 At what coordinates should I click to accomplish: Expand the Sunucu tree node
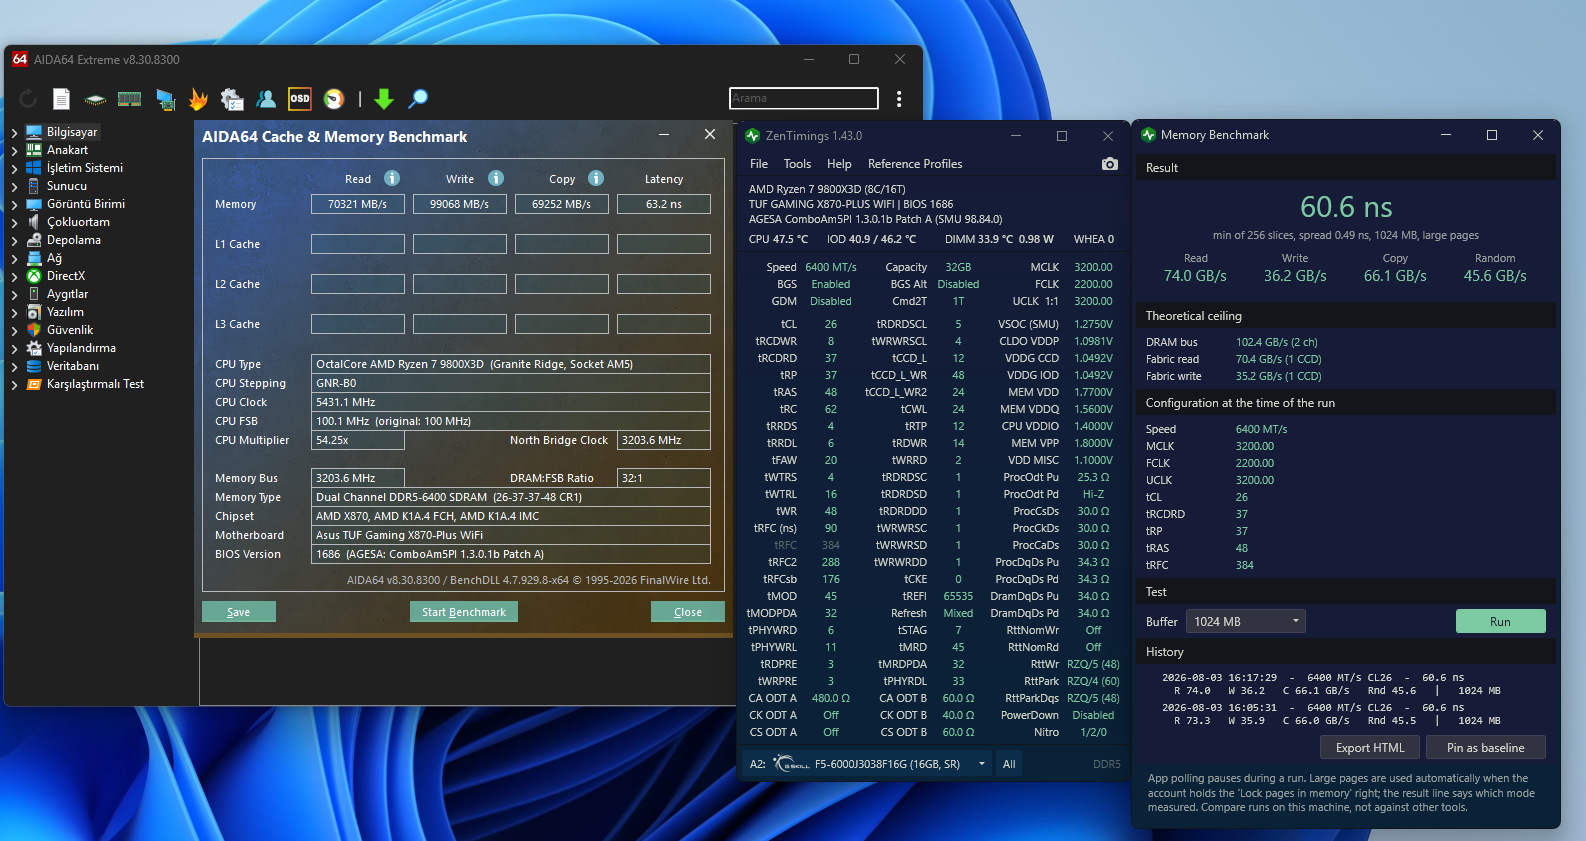tap(14, 186)
